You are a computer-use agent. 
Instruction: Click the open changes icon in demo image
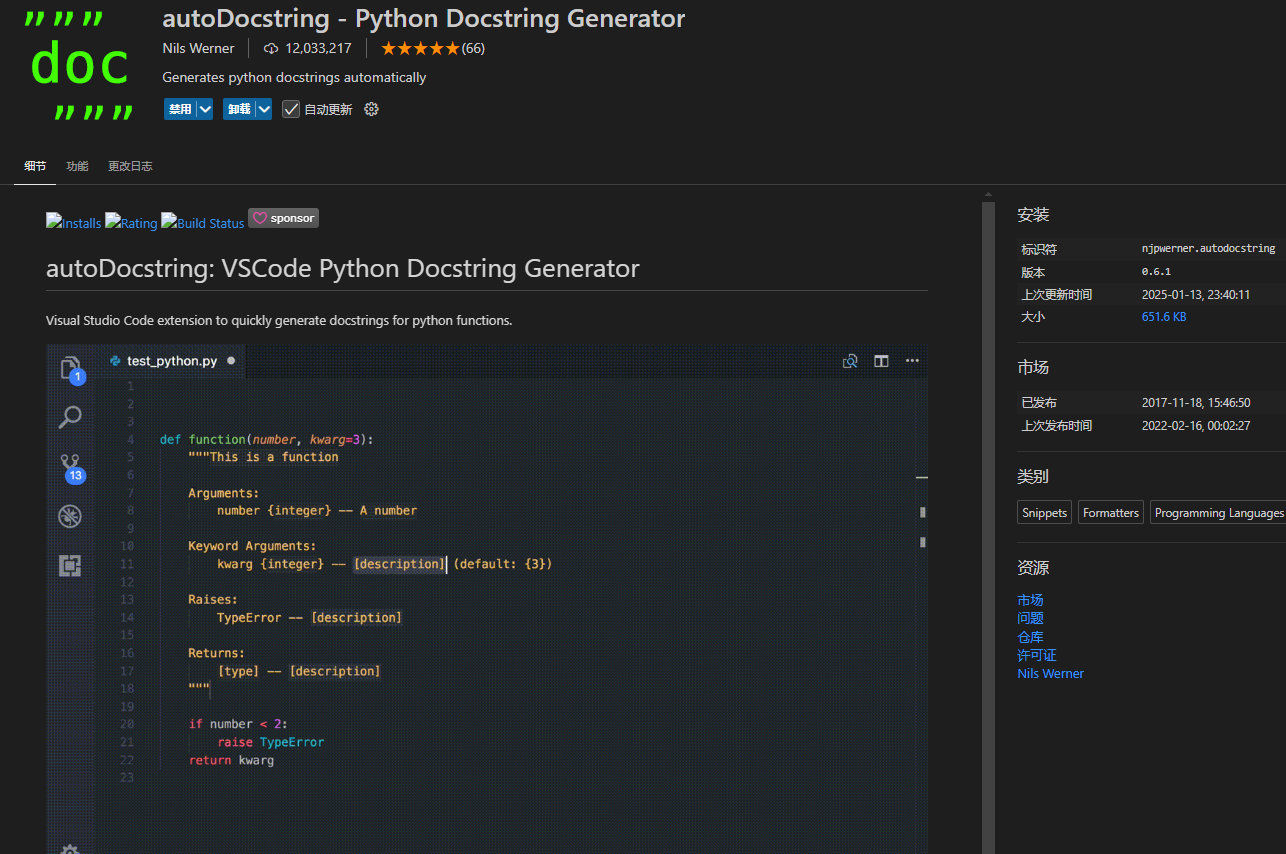pos(850,361)
